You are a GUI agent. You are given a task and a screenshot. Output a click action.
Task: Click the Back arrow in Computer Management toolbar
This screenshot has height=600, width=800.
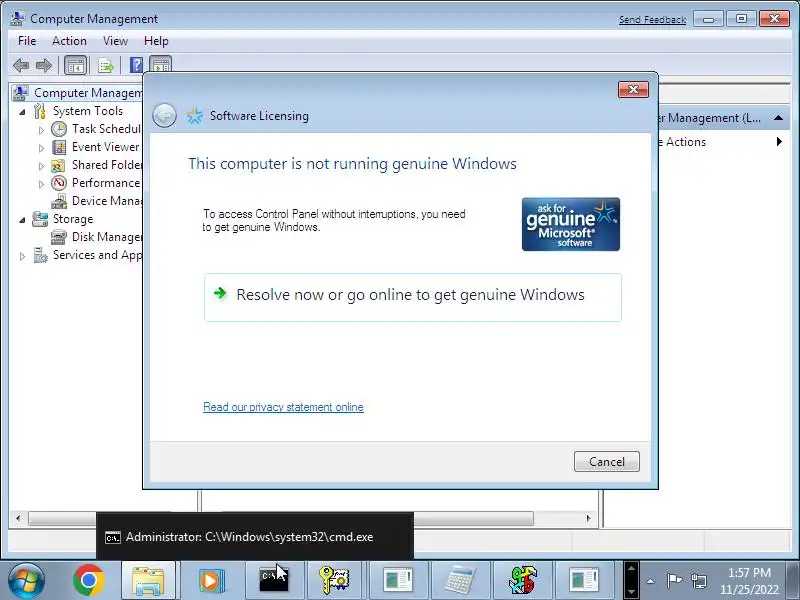(x=21, y=65)
